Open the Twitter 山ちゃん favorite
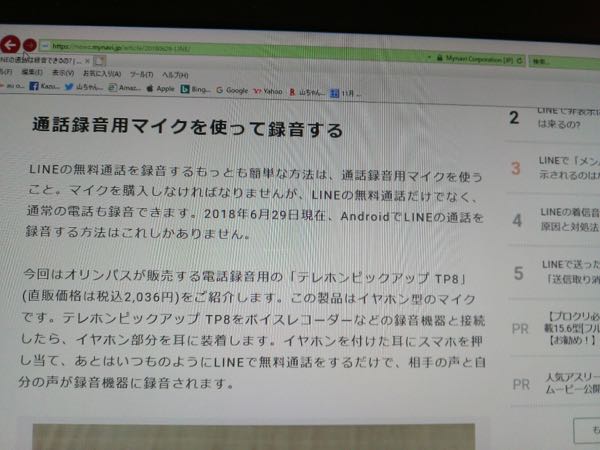The height and width of the screenshot is (450, 600). (83, 87)
